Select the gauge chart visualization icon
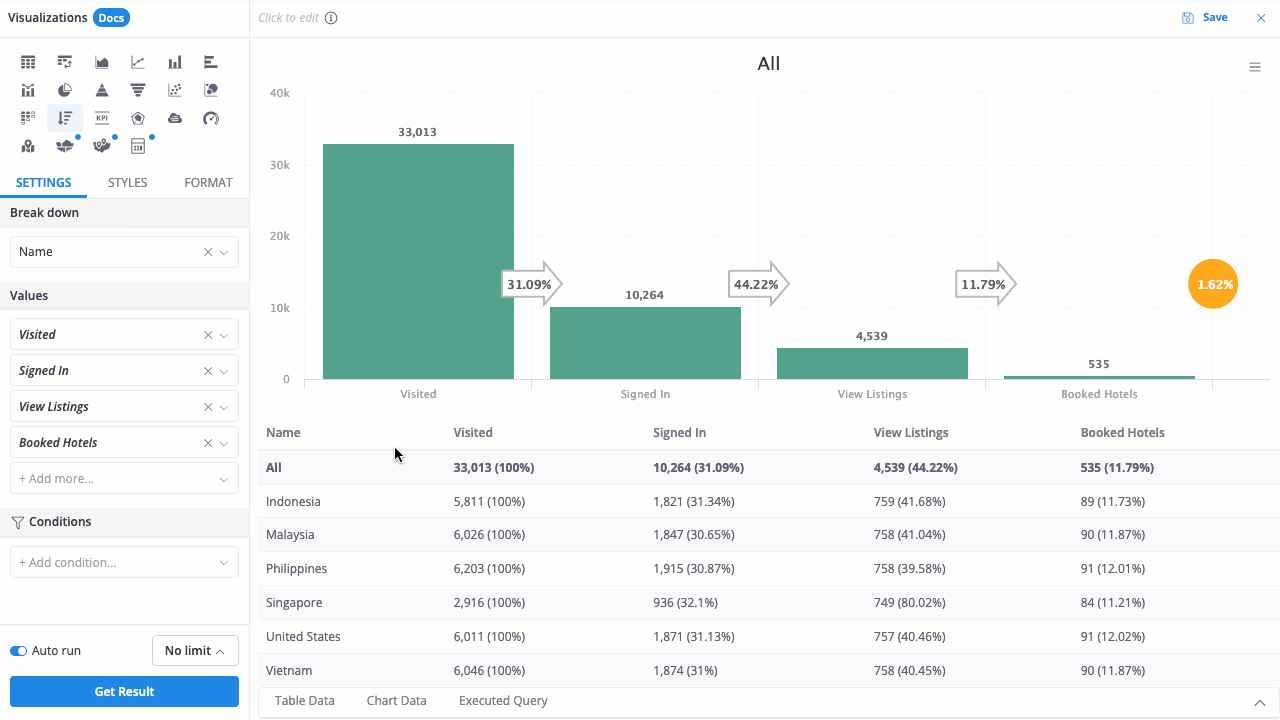1280x720 pixels. [211, 118]
